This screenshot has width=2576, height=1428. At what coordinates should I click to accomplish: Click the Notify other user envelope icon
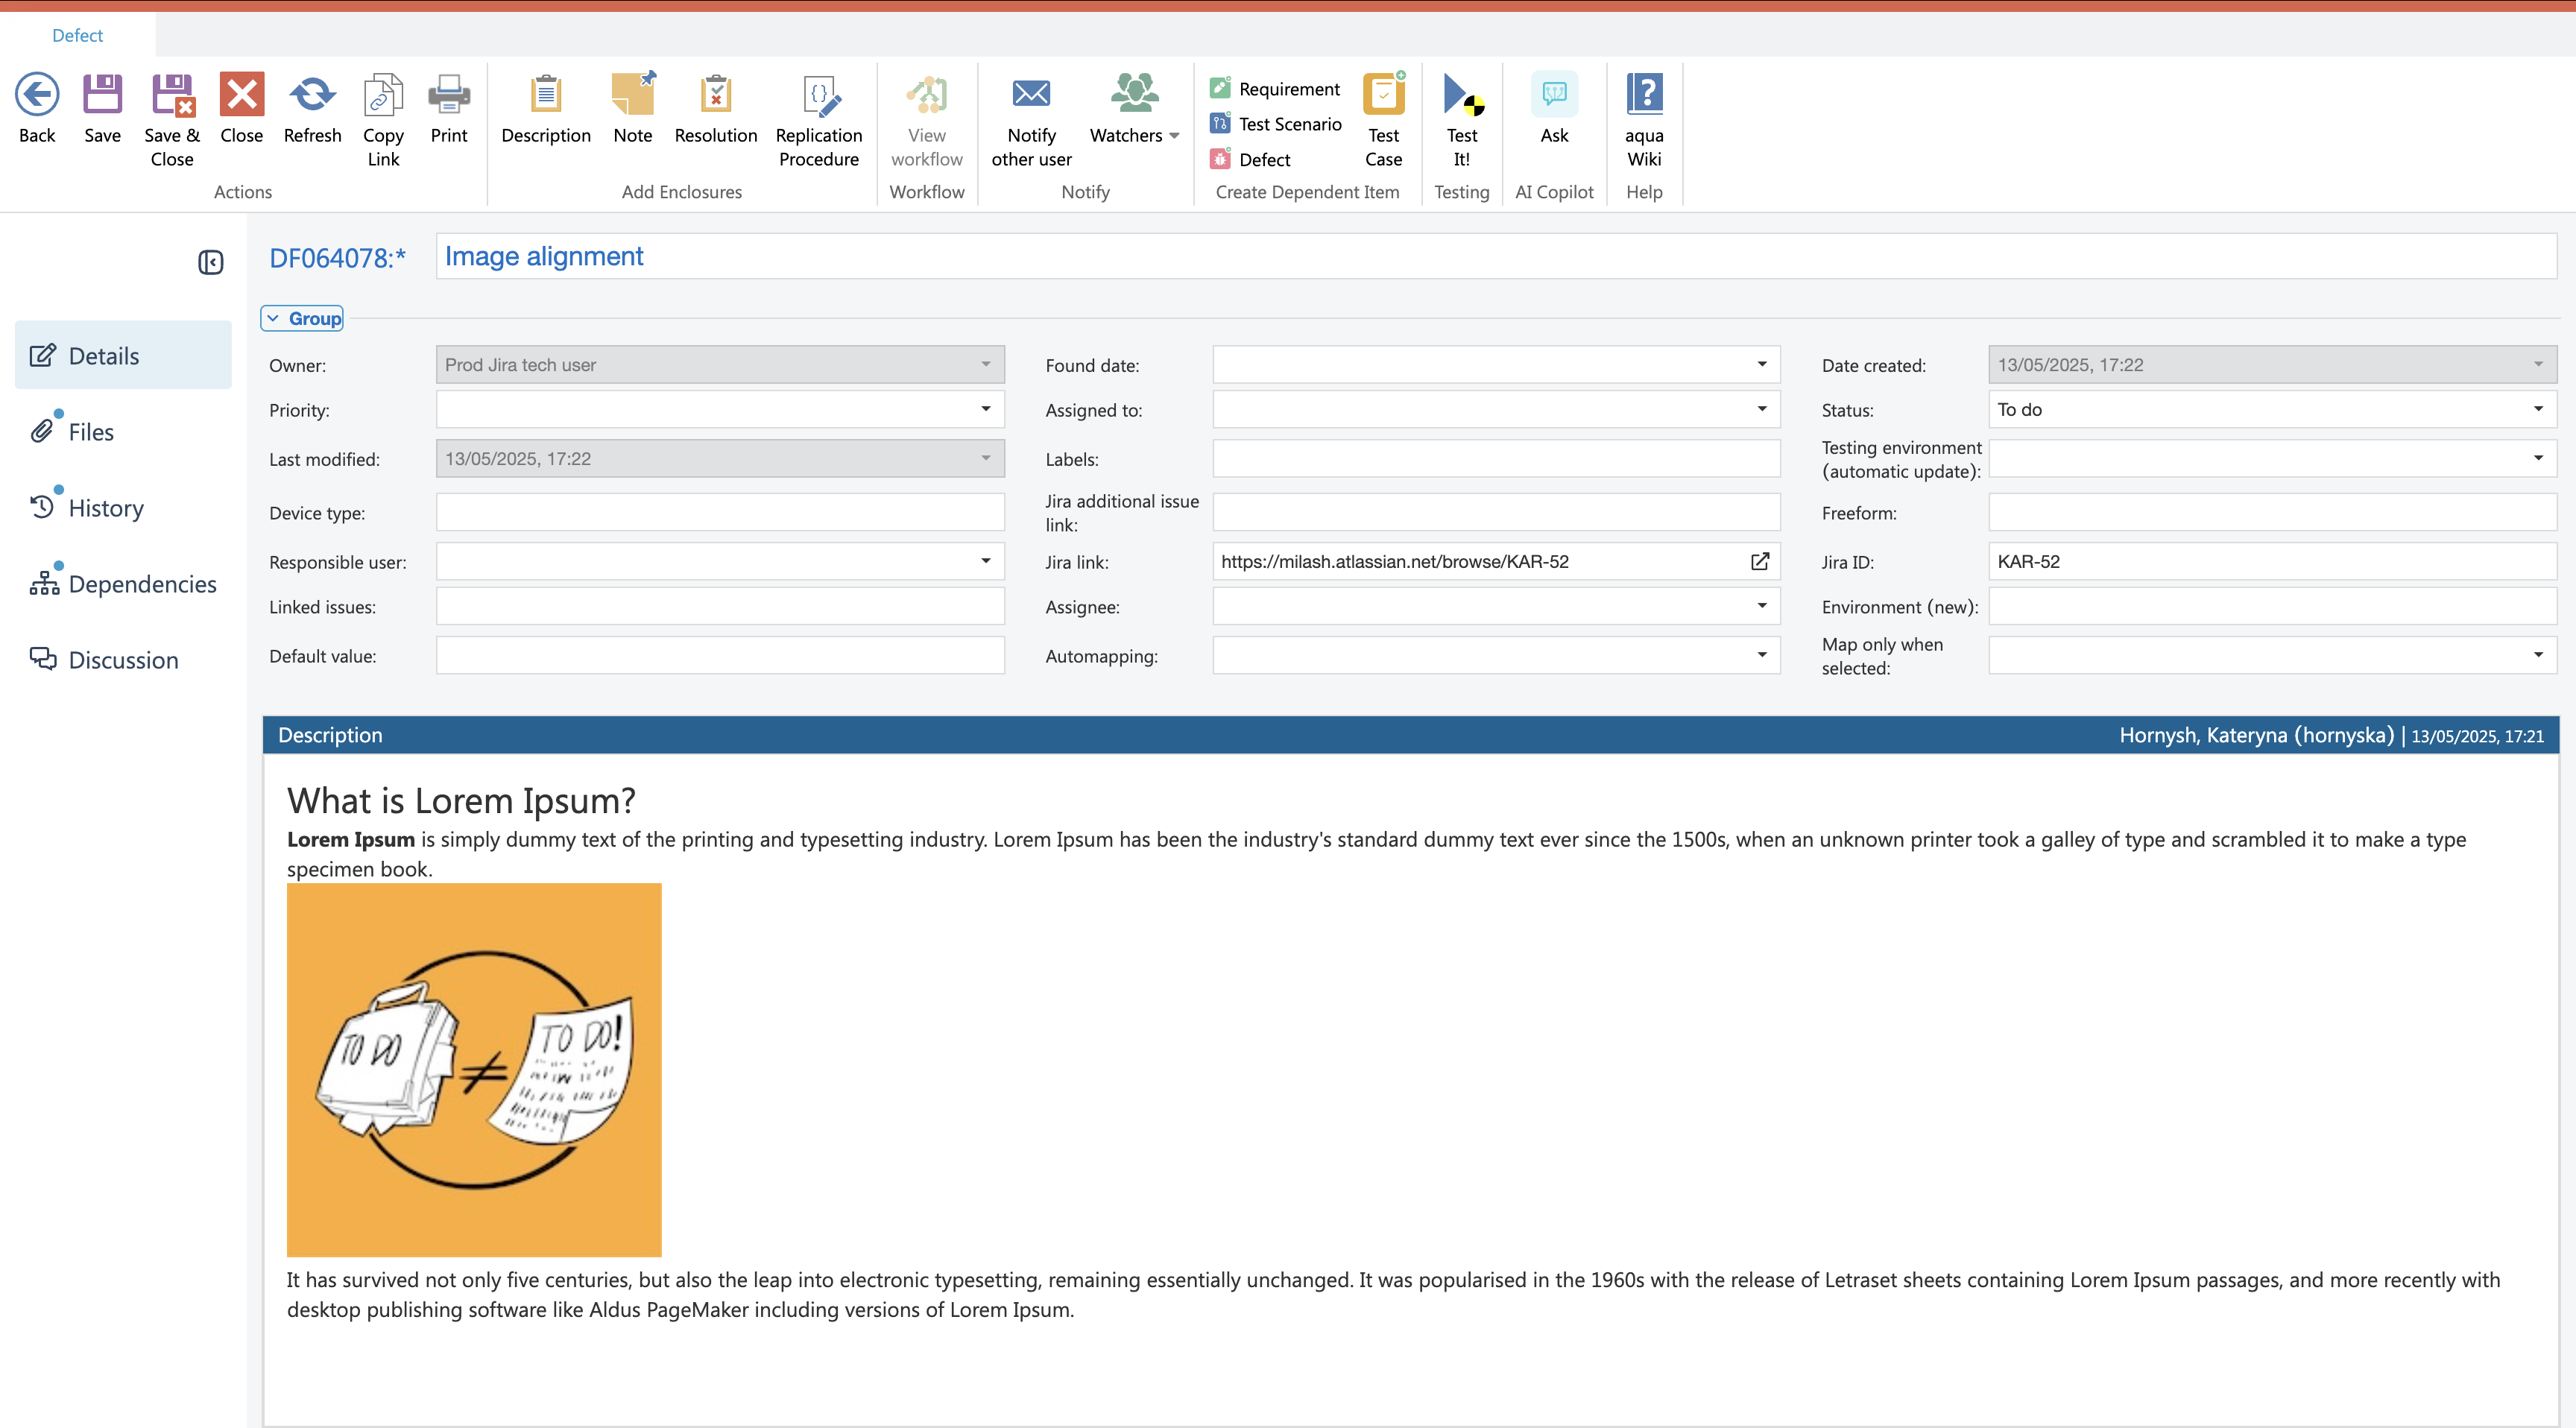(1031, 94)
